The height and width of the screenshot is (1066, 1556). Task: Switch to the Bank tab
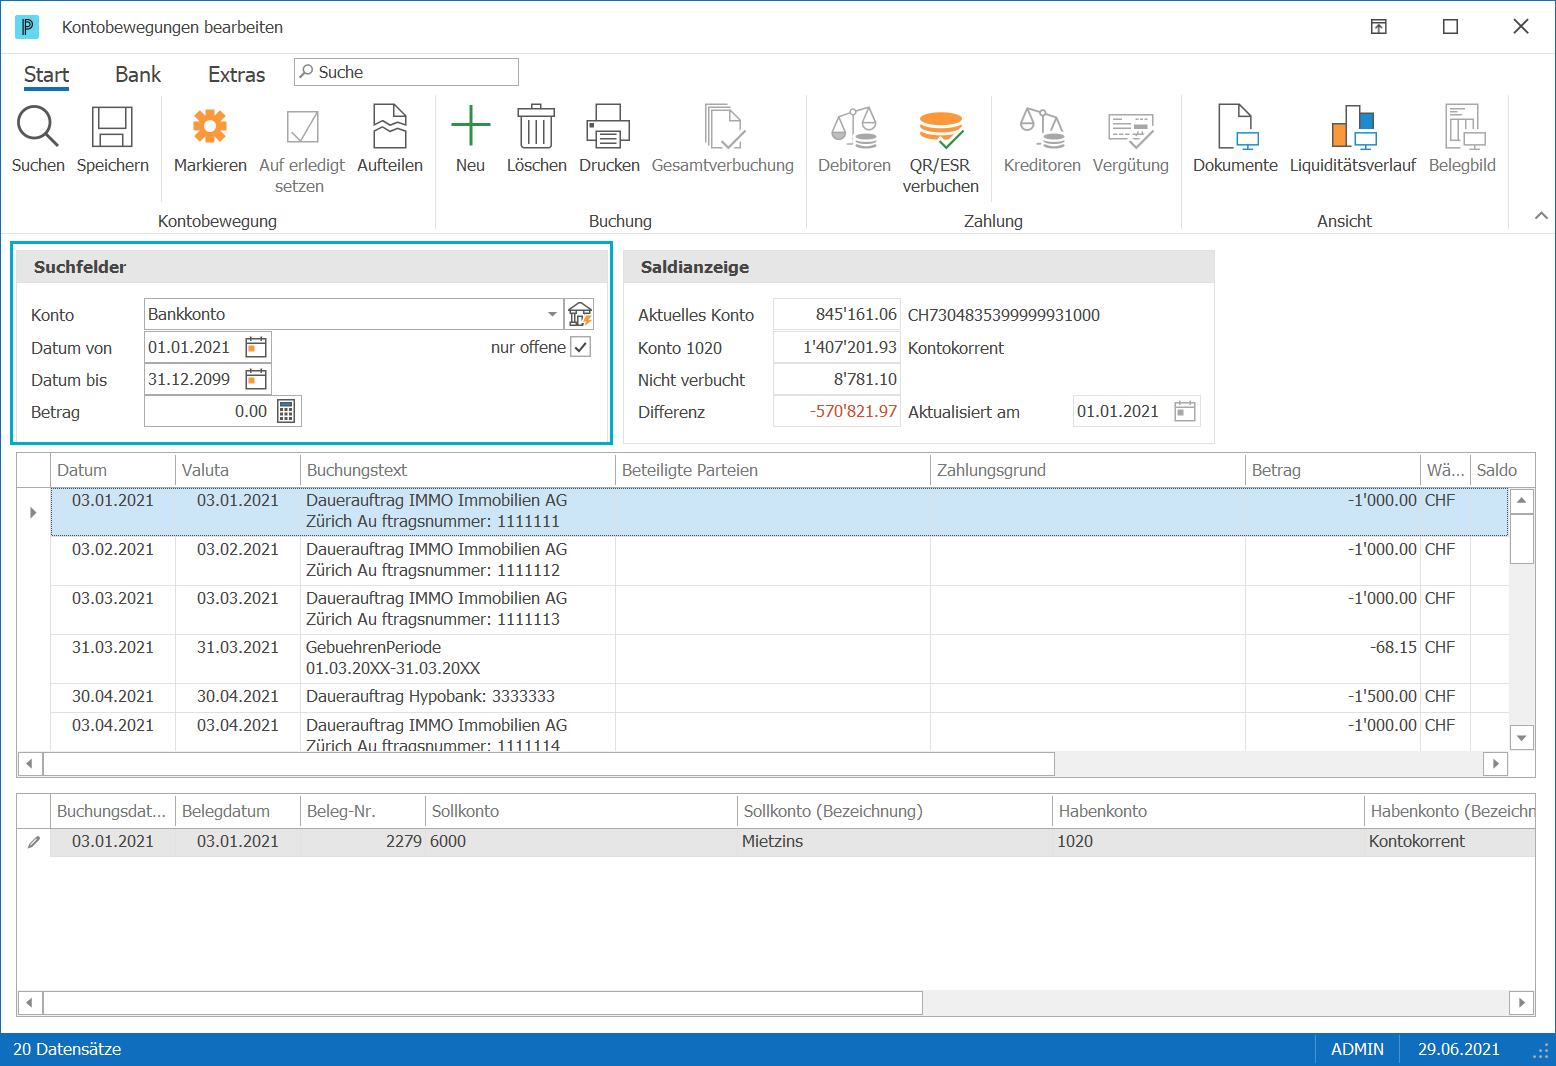tap(138, 75)
